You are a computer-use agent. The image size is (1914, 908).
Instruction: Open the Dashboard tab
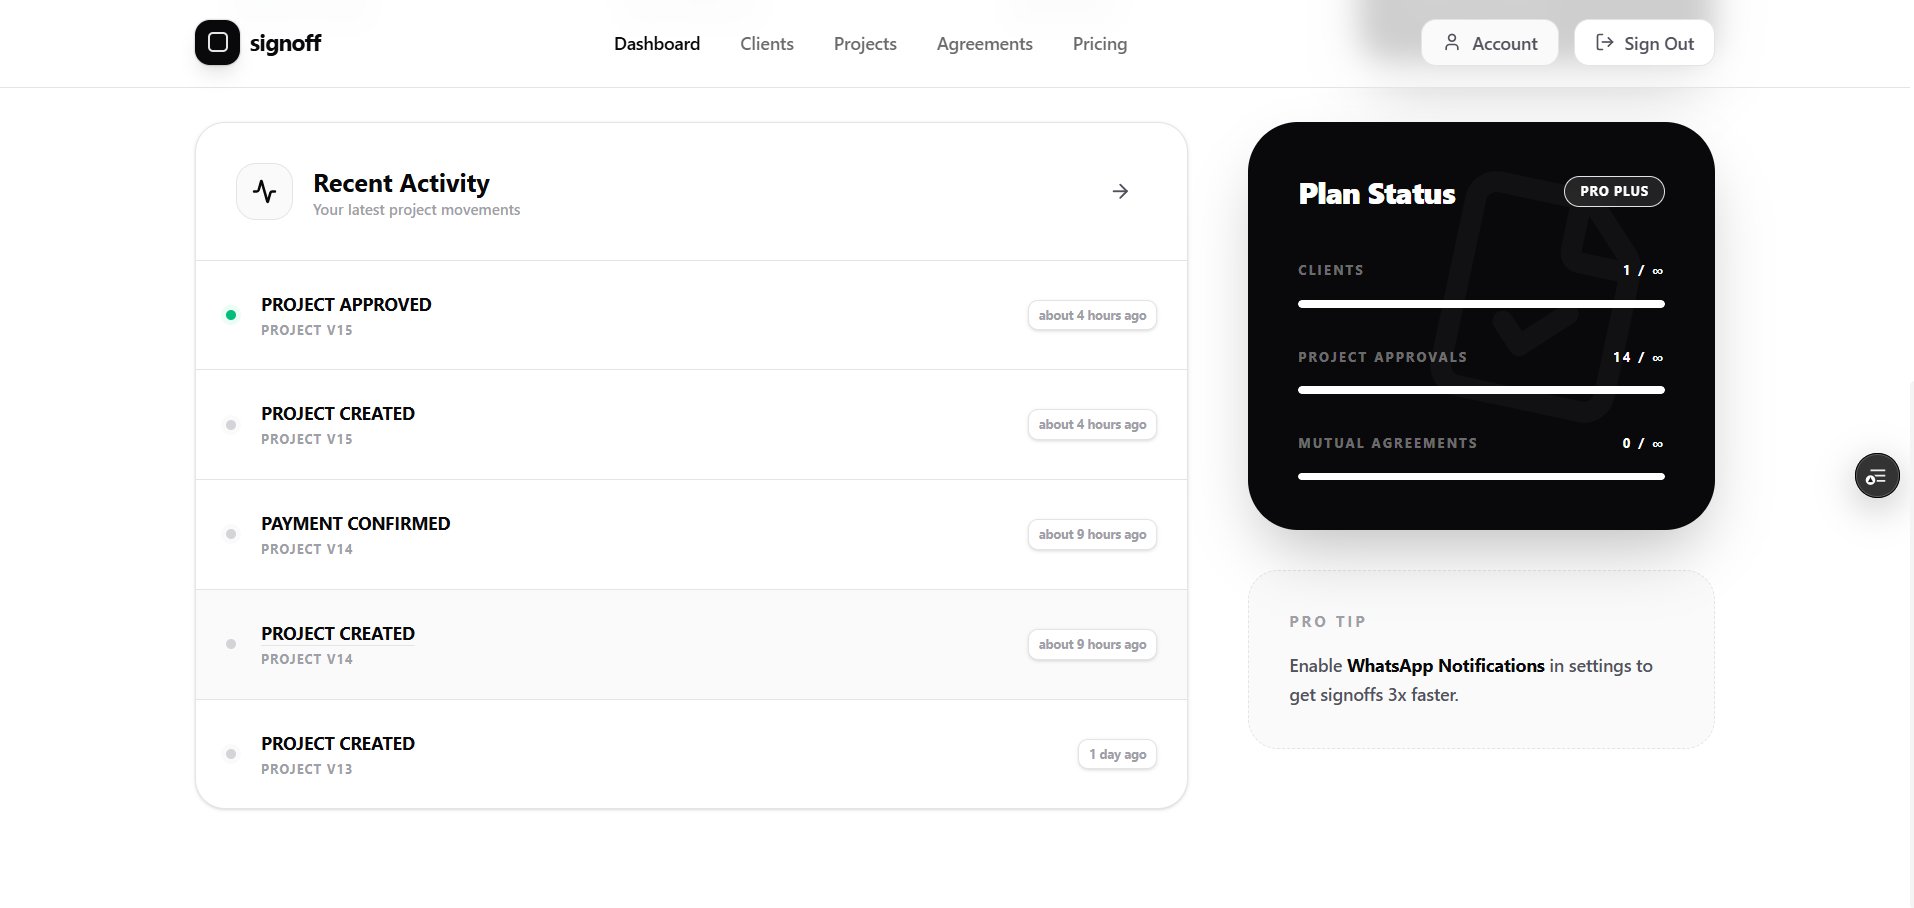coord(657,44)
